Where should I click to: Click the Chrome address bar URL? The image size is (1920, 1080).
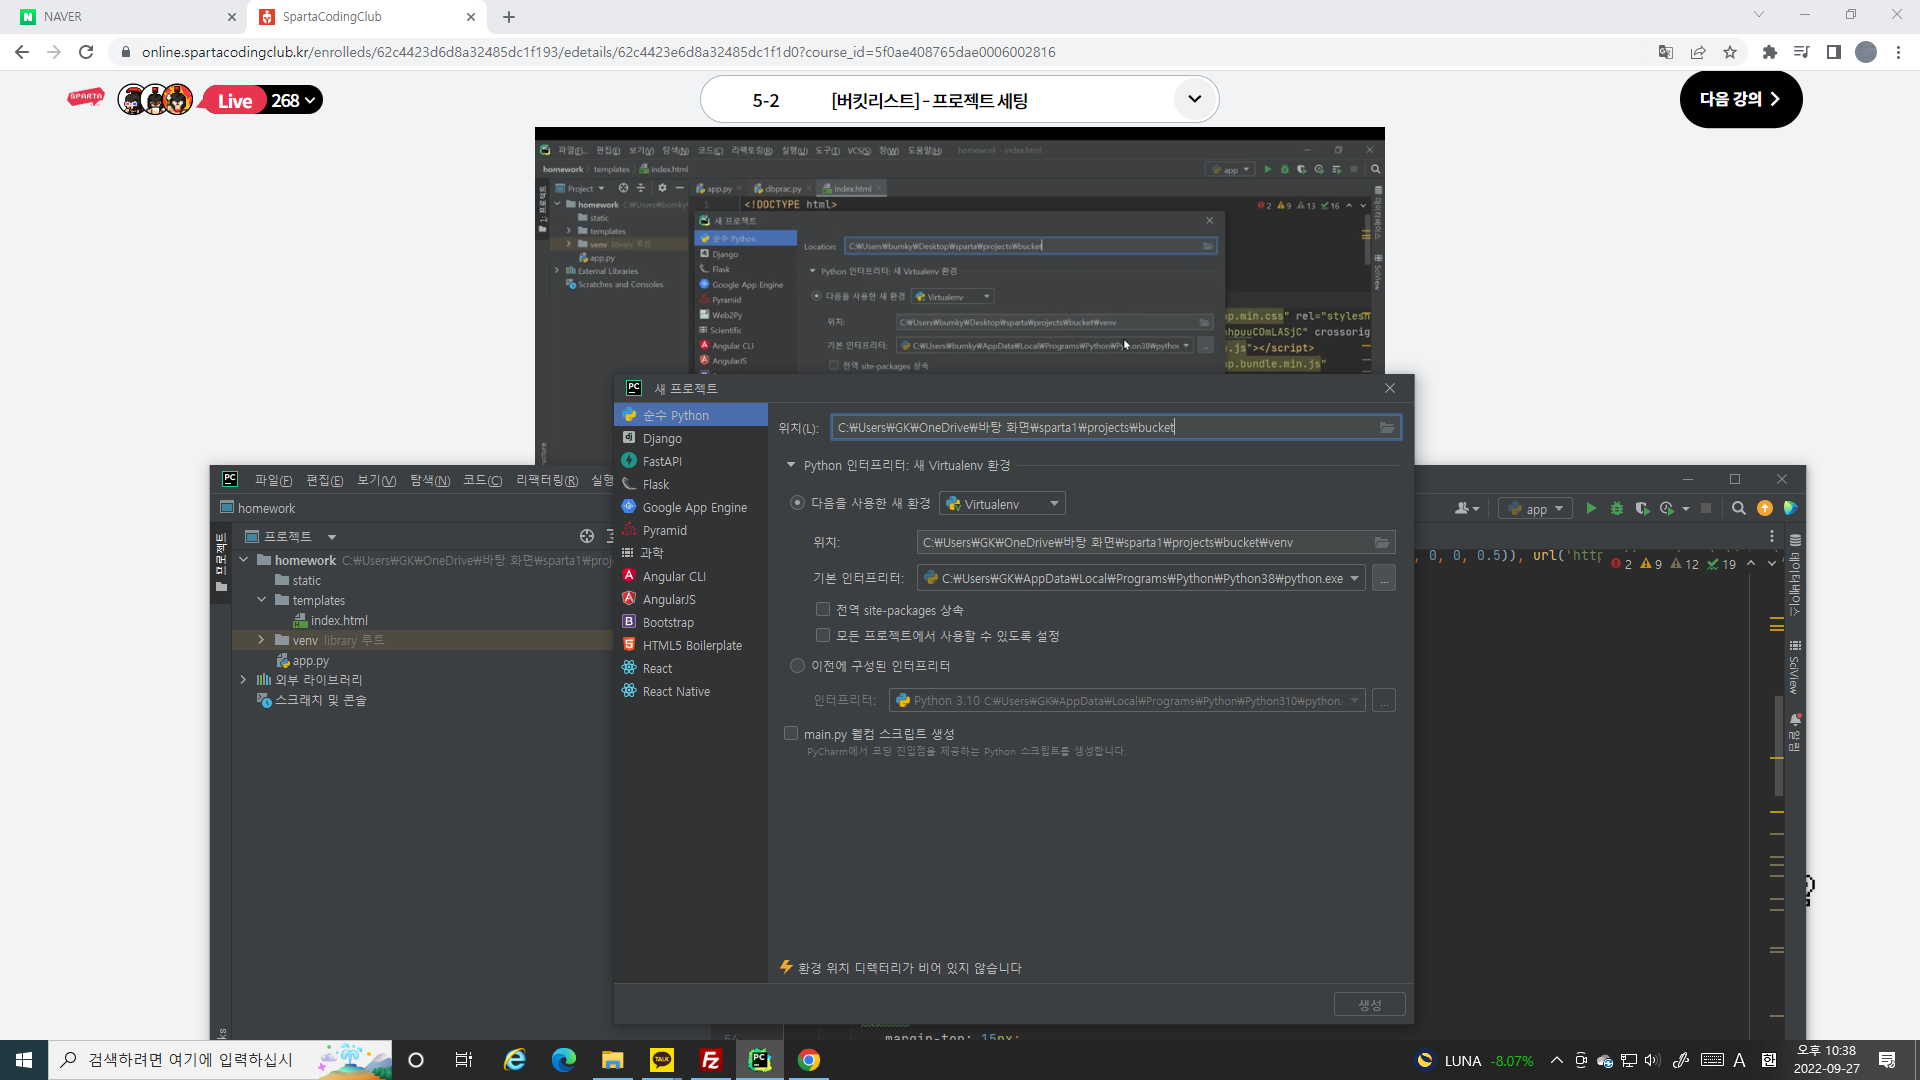598,52
